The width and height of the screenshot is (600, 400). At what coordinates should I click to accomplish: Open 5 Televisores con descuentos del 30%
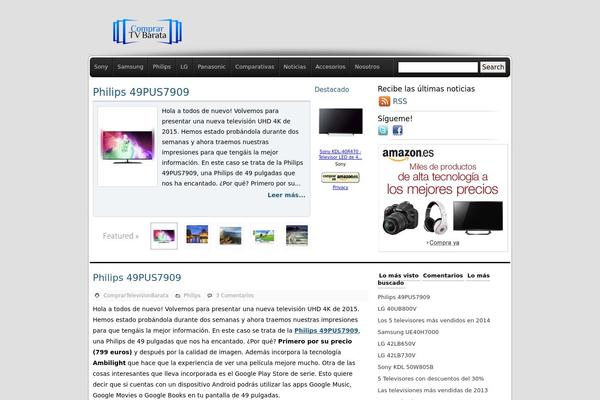tap(430, 379)
